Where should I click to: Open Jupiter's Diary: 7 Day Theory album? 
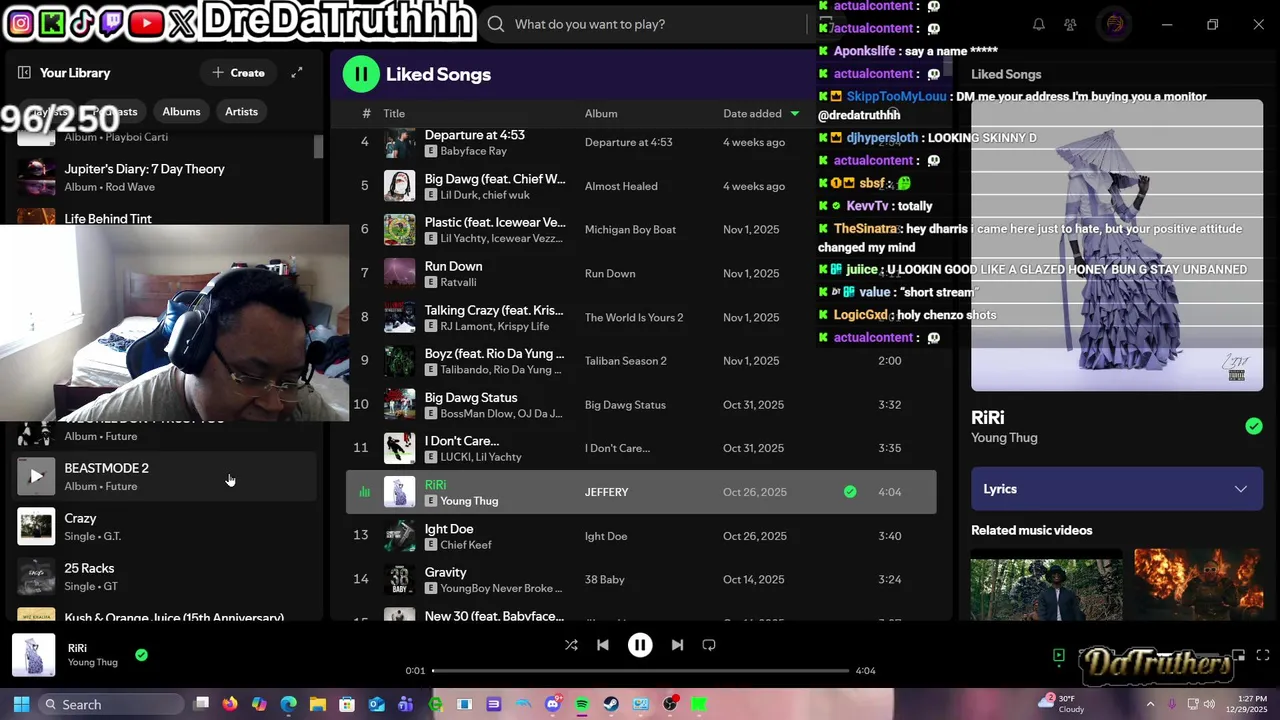pos(166,177)
